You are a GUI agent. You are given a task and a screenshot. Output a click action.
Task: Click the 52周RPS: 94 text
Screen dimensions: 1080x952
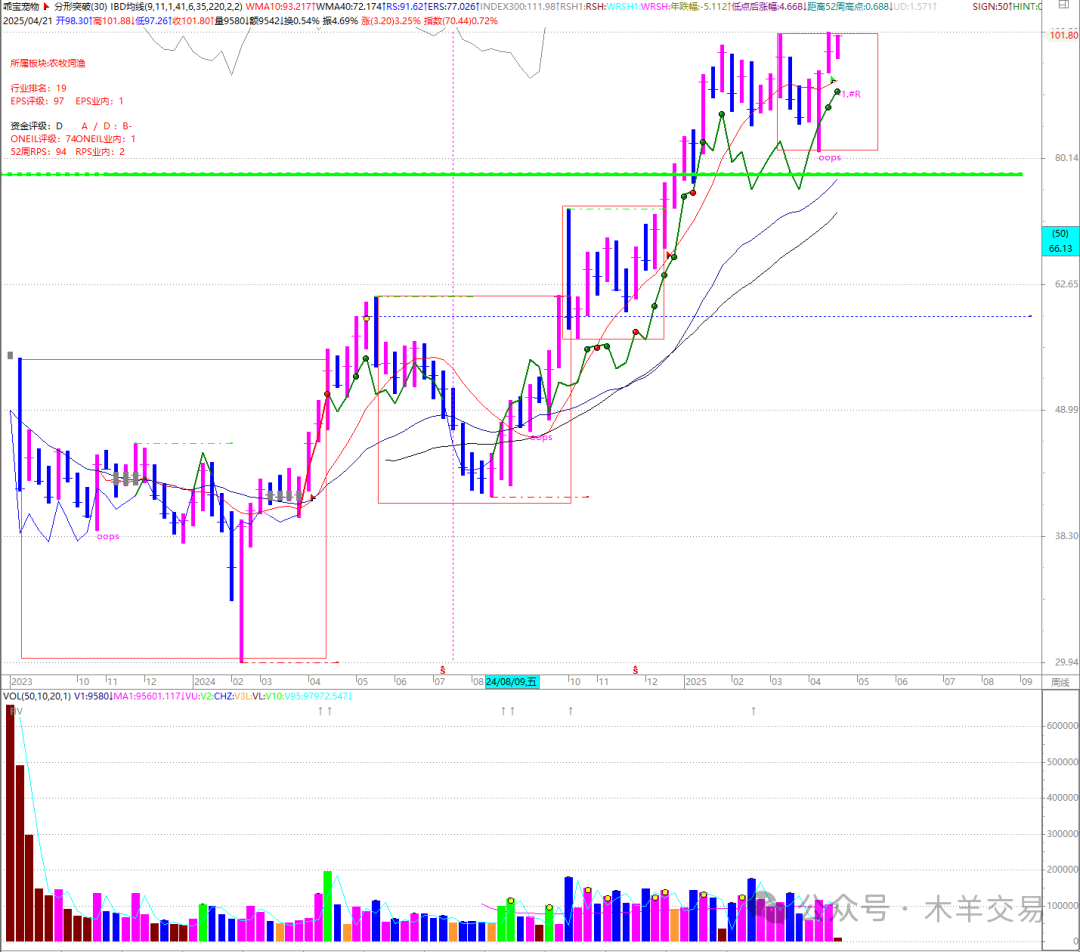click(39, 152)
